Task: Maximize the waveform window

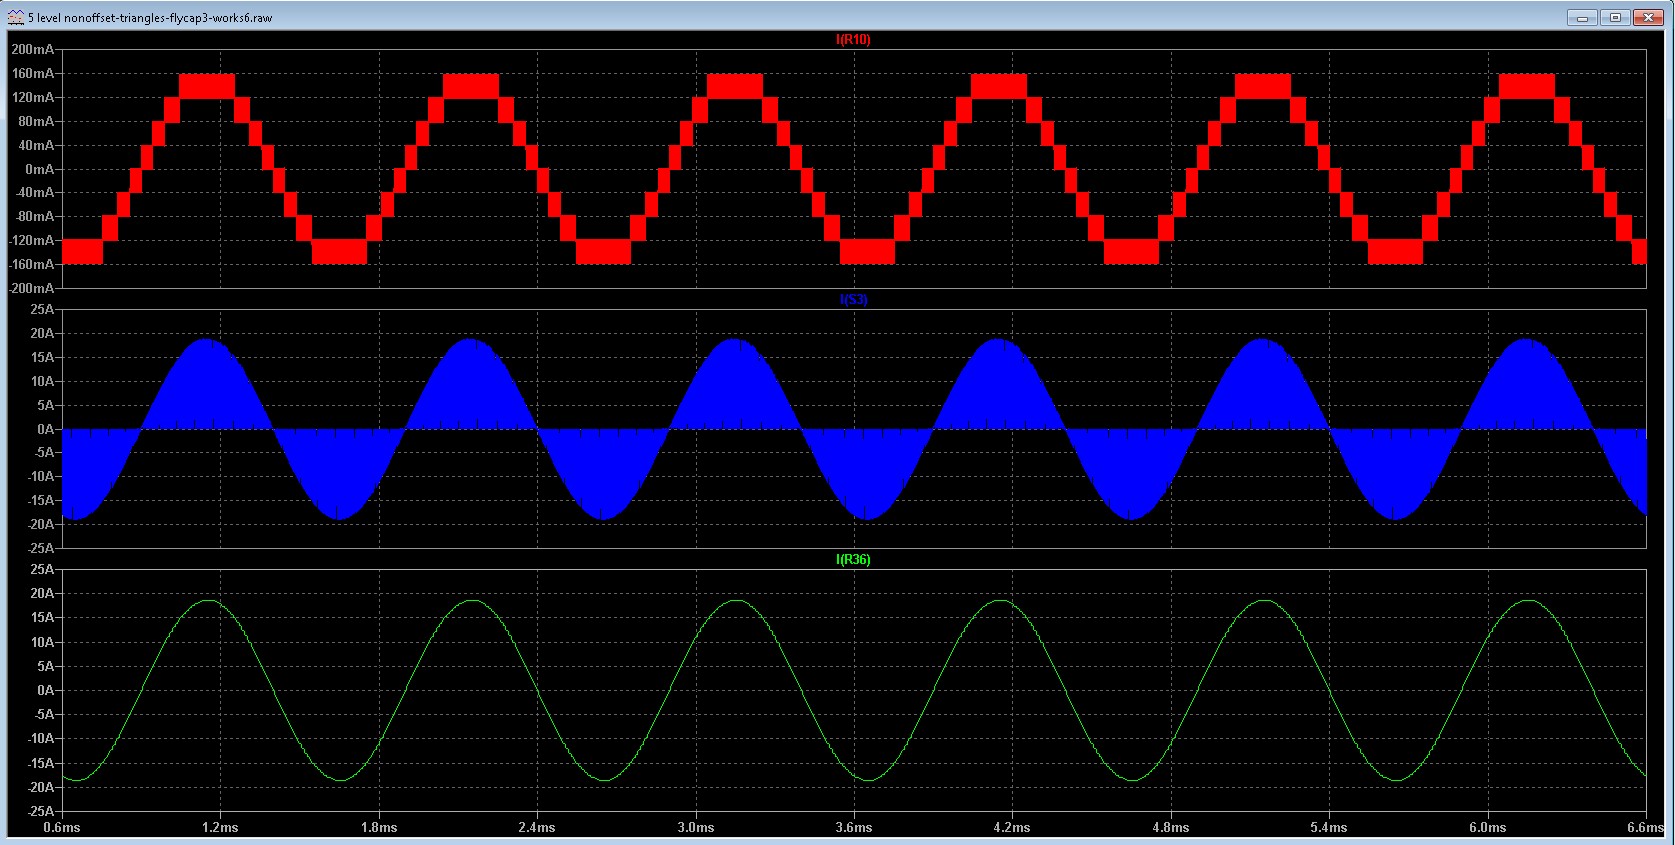Action: (x=1614, y=17)
